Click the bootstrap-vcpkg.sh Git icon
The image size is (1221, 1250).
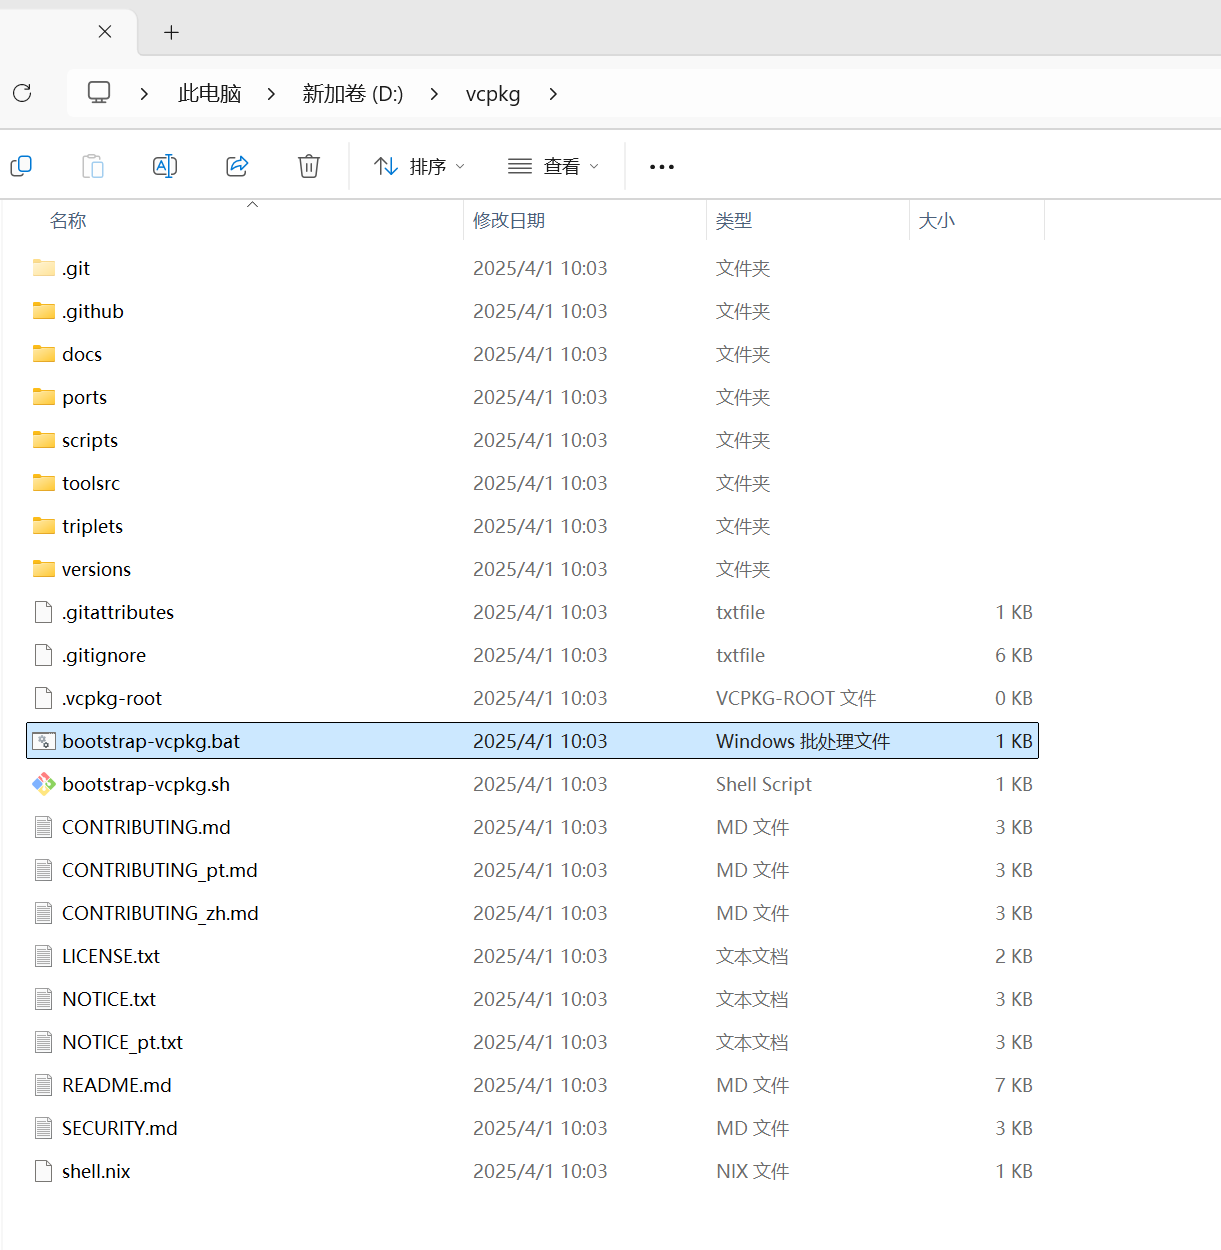(x=44, y=784)
